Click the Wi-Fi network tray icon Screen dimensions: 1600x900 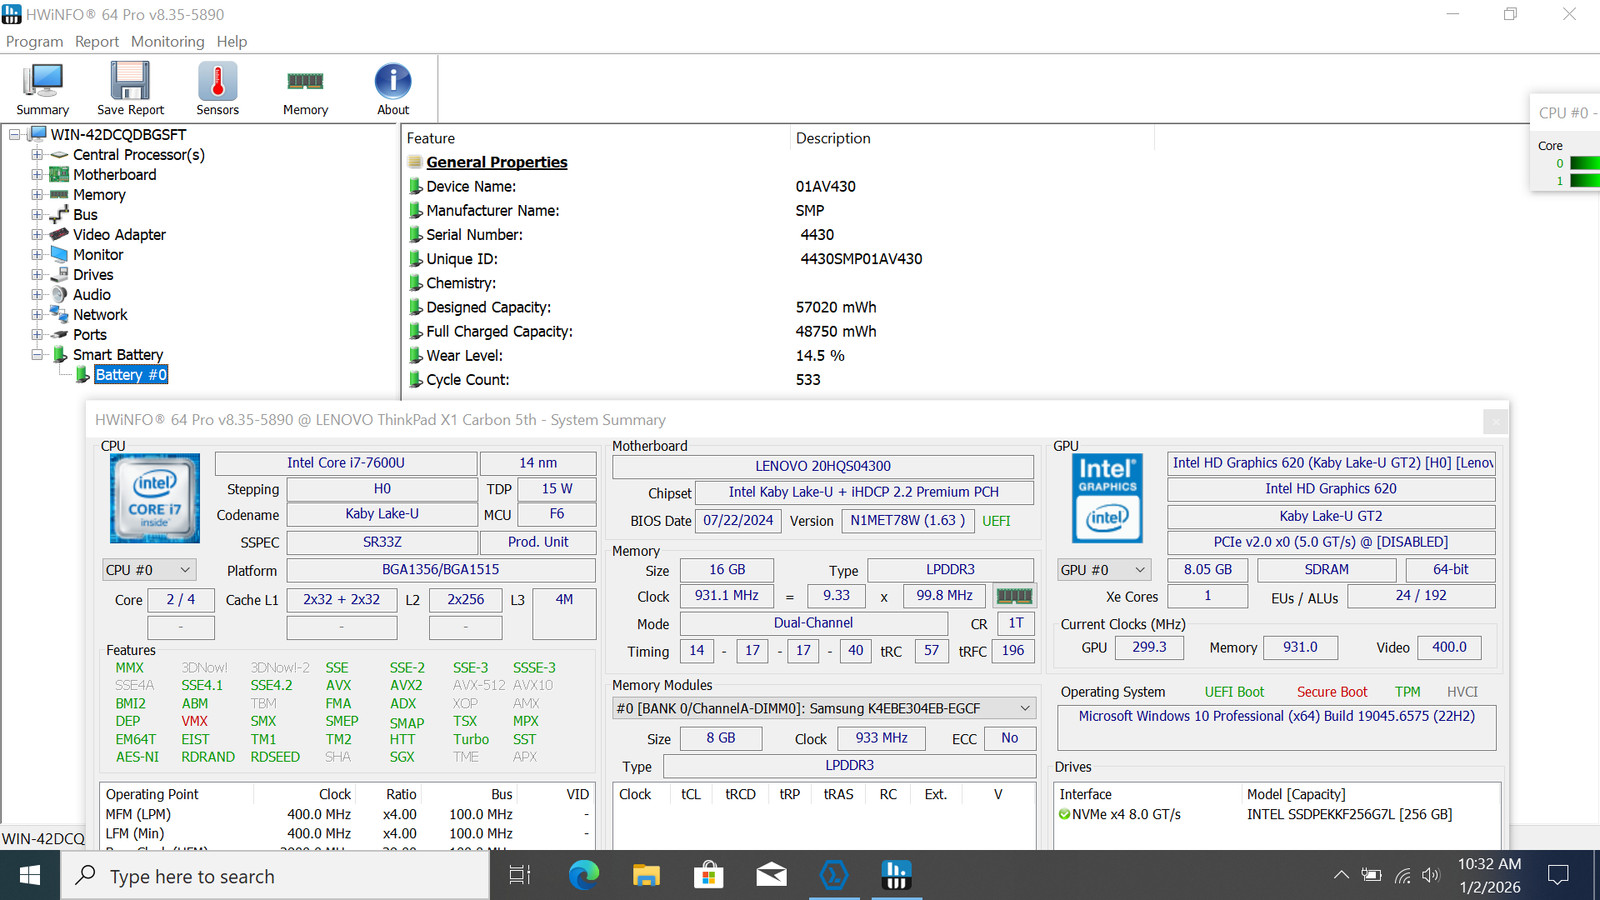point(1402,876)
